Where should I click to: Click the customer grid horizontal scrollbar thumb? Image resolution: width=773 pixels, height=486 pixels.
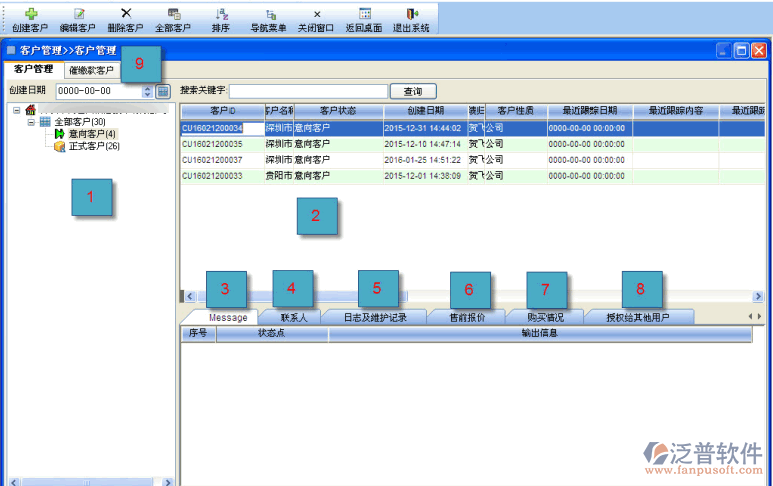302,296
